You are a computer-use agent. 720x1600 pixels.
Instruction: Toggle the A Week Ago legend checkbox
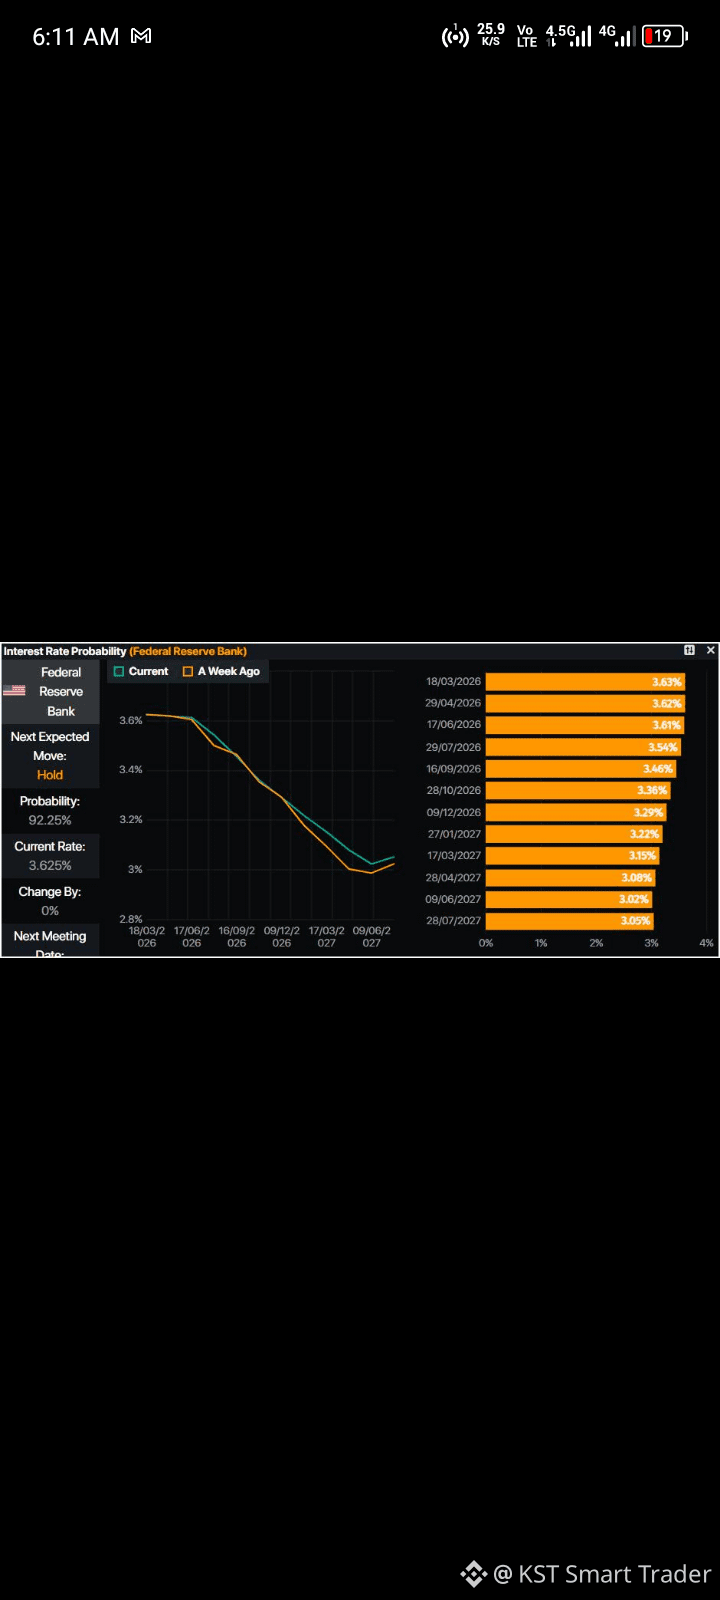pos(187,672)
